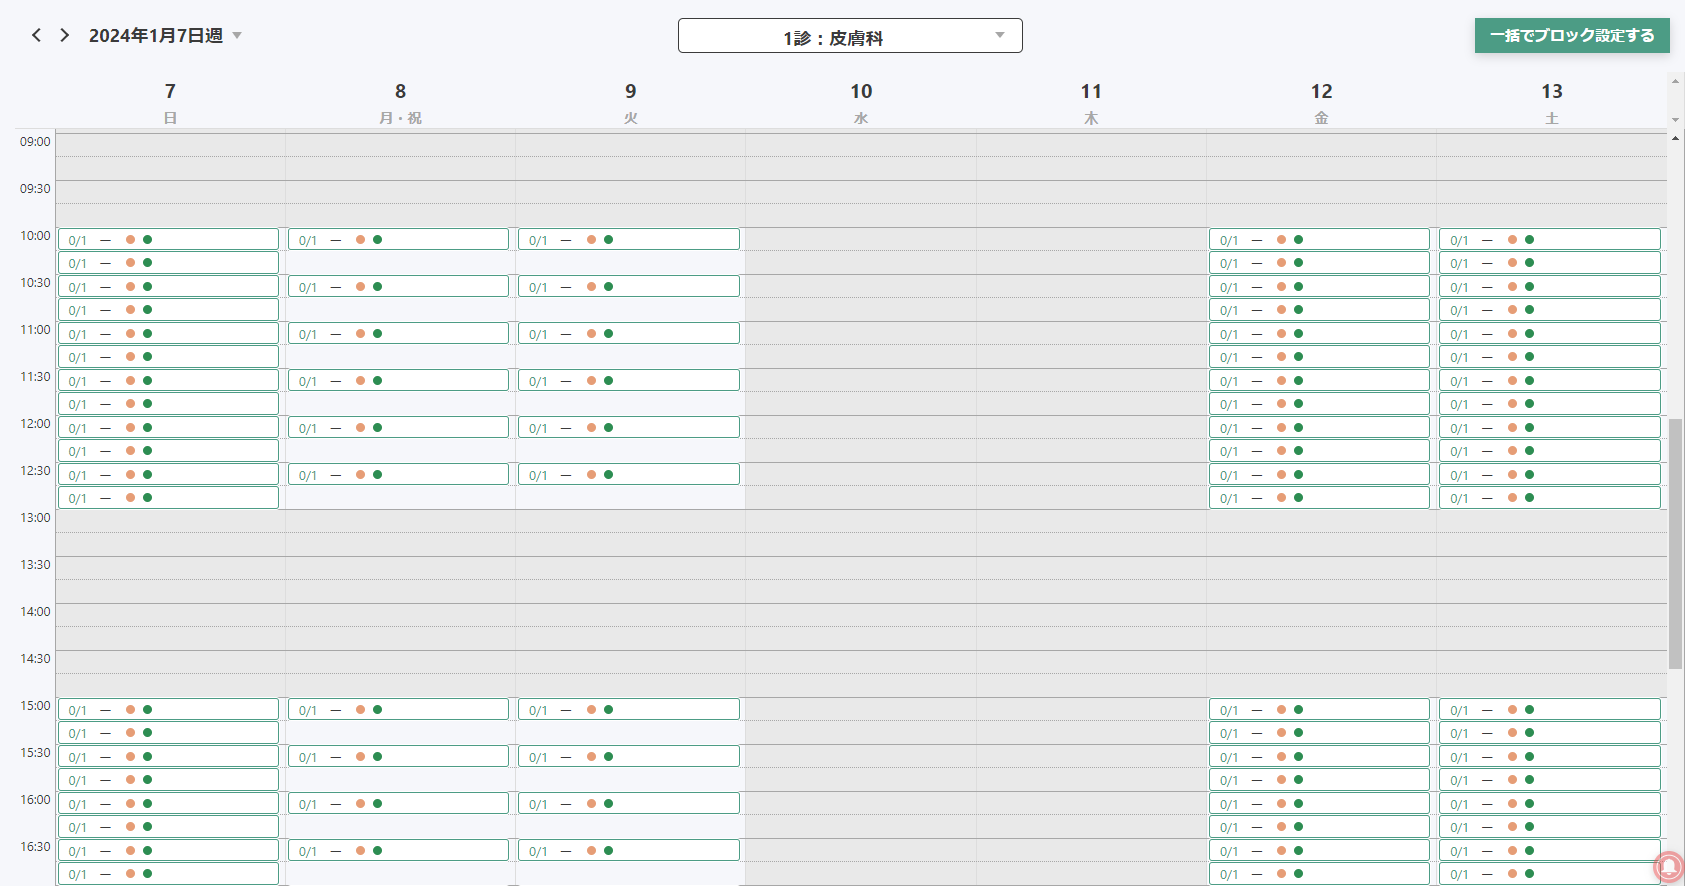
Task: Go to the next week arrow
Action: (65, 35)
